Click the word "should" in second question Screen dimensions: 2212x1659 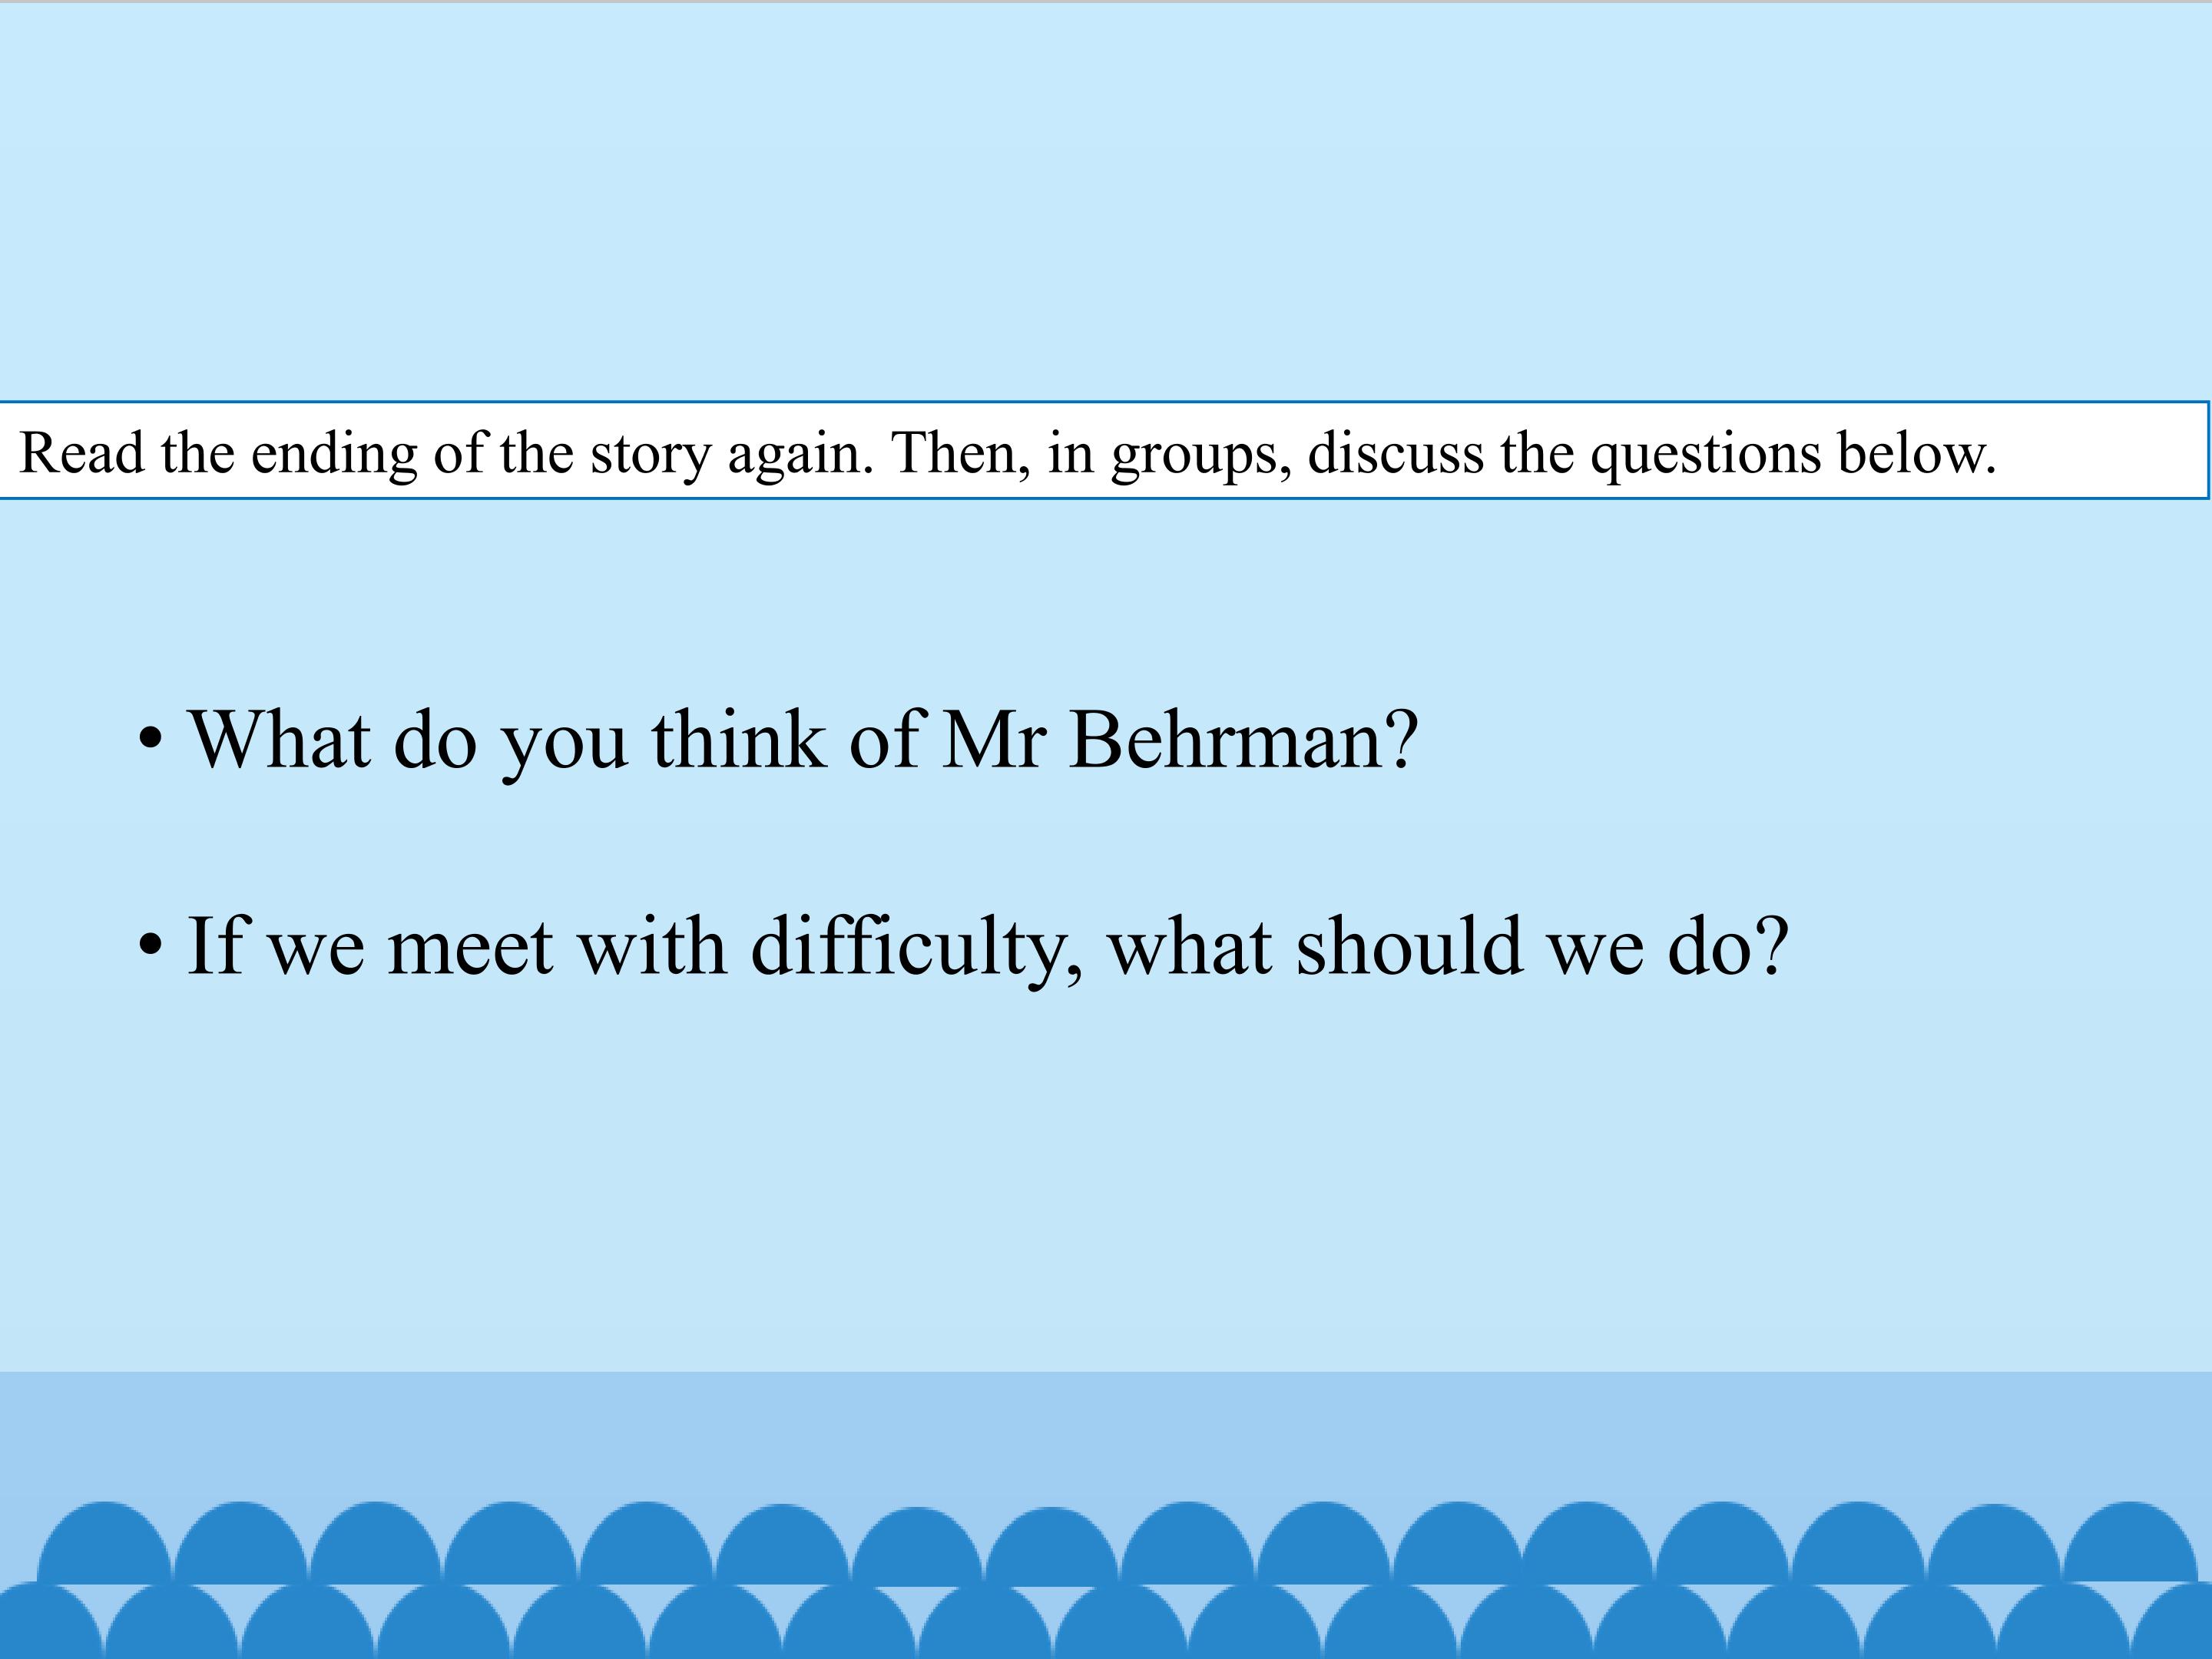[1410, 946]
